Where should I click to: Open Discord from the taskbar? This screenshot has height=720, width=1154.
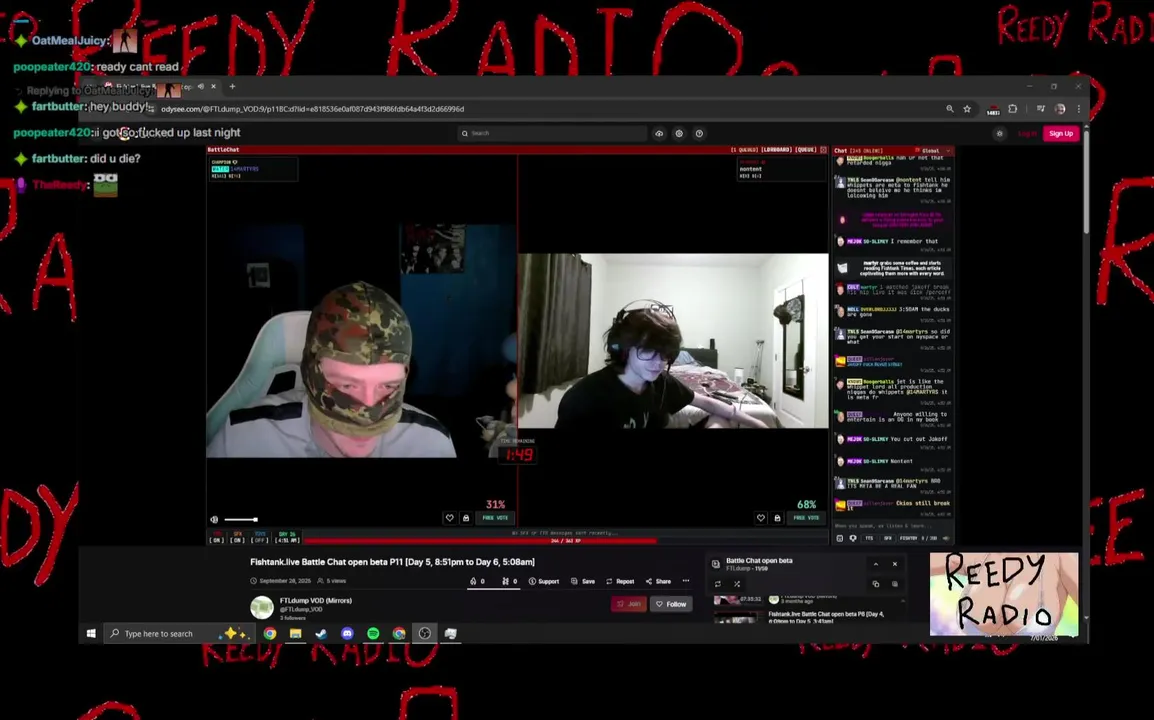(347, 633)
